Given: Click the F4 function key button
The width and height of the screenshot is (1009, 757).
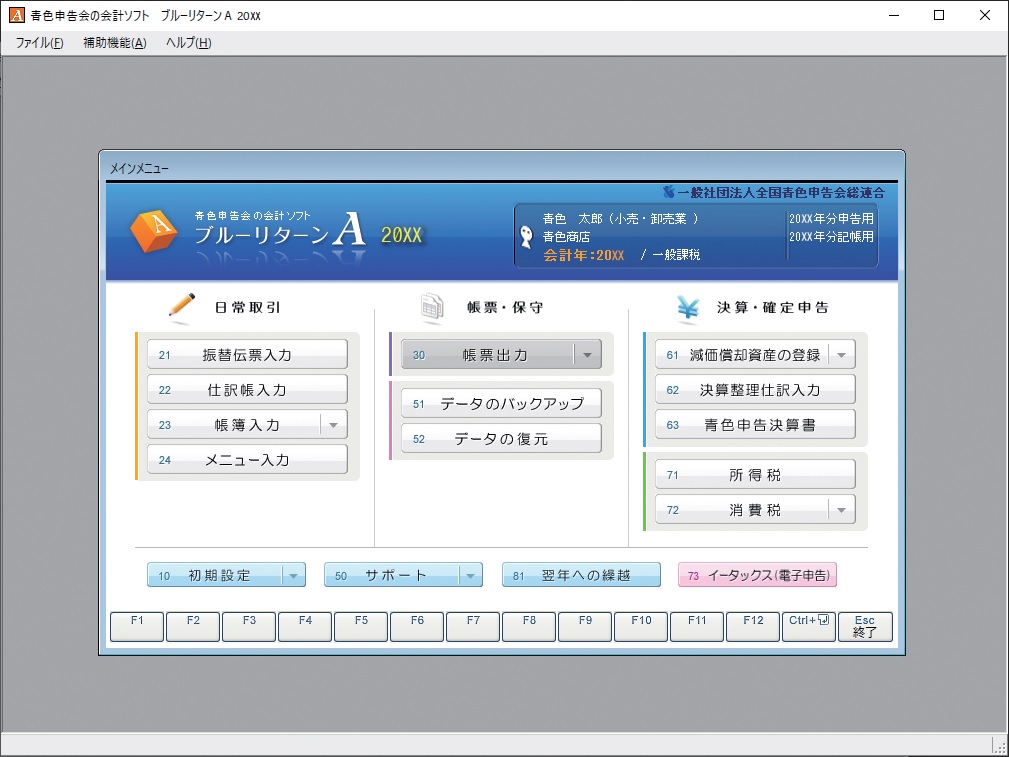Looking at the screenshot, I should point(305,626).
